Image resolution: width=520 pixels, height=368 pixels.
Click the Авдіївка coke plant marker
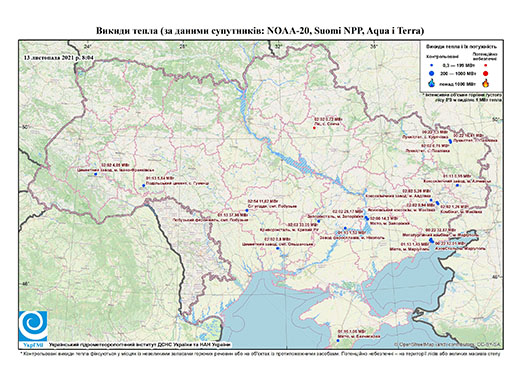[431, 200]
